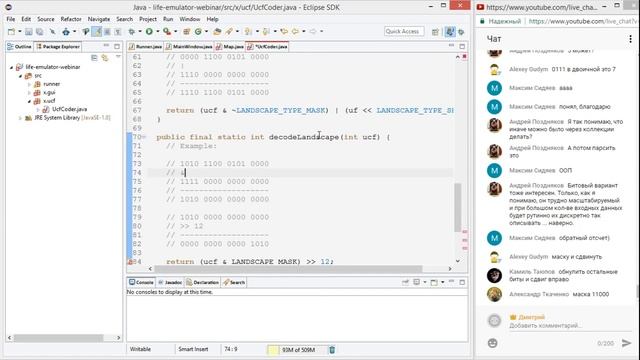The image size is (640, 360).
Task: Open the Window menu
Action: pos(190,19)
